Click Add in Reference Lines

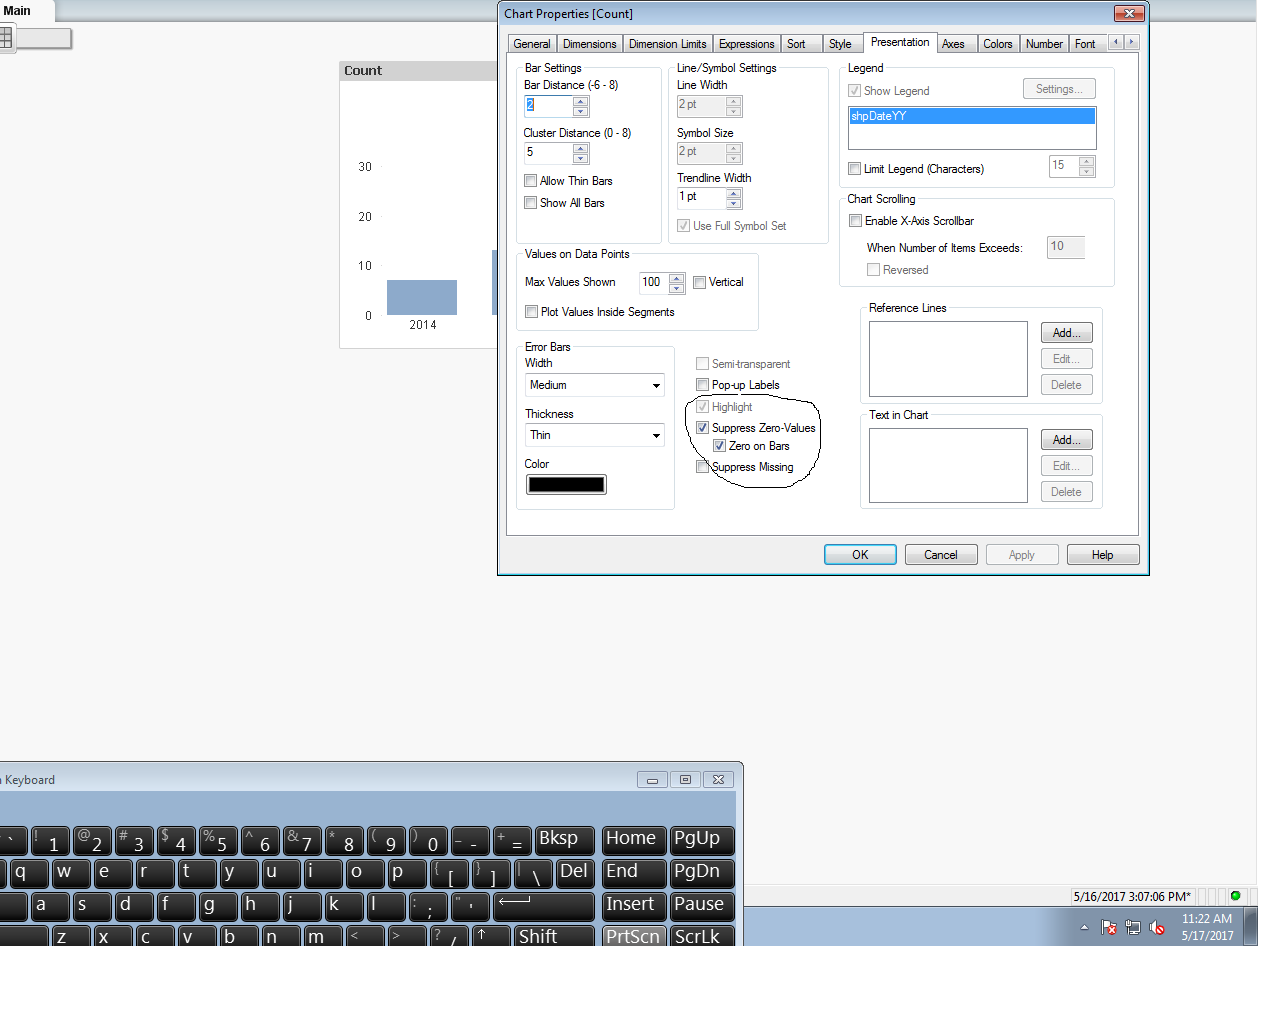(1067, 333)
